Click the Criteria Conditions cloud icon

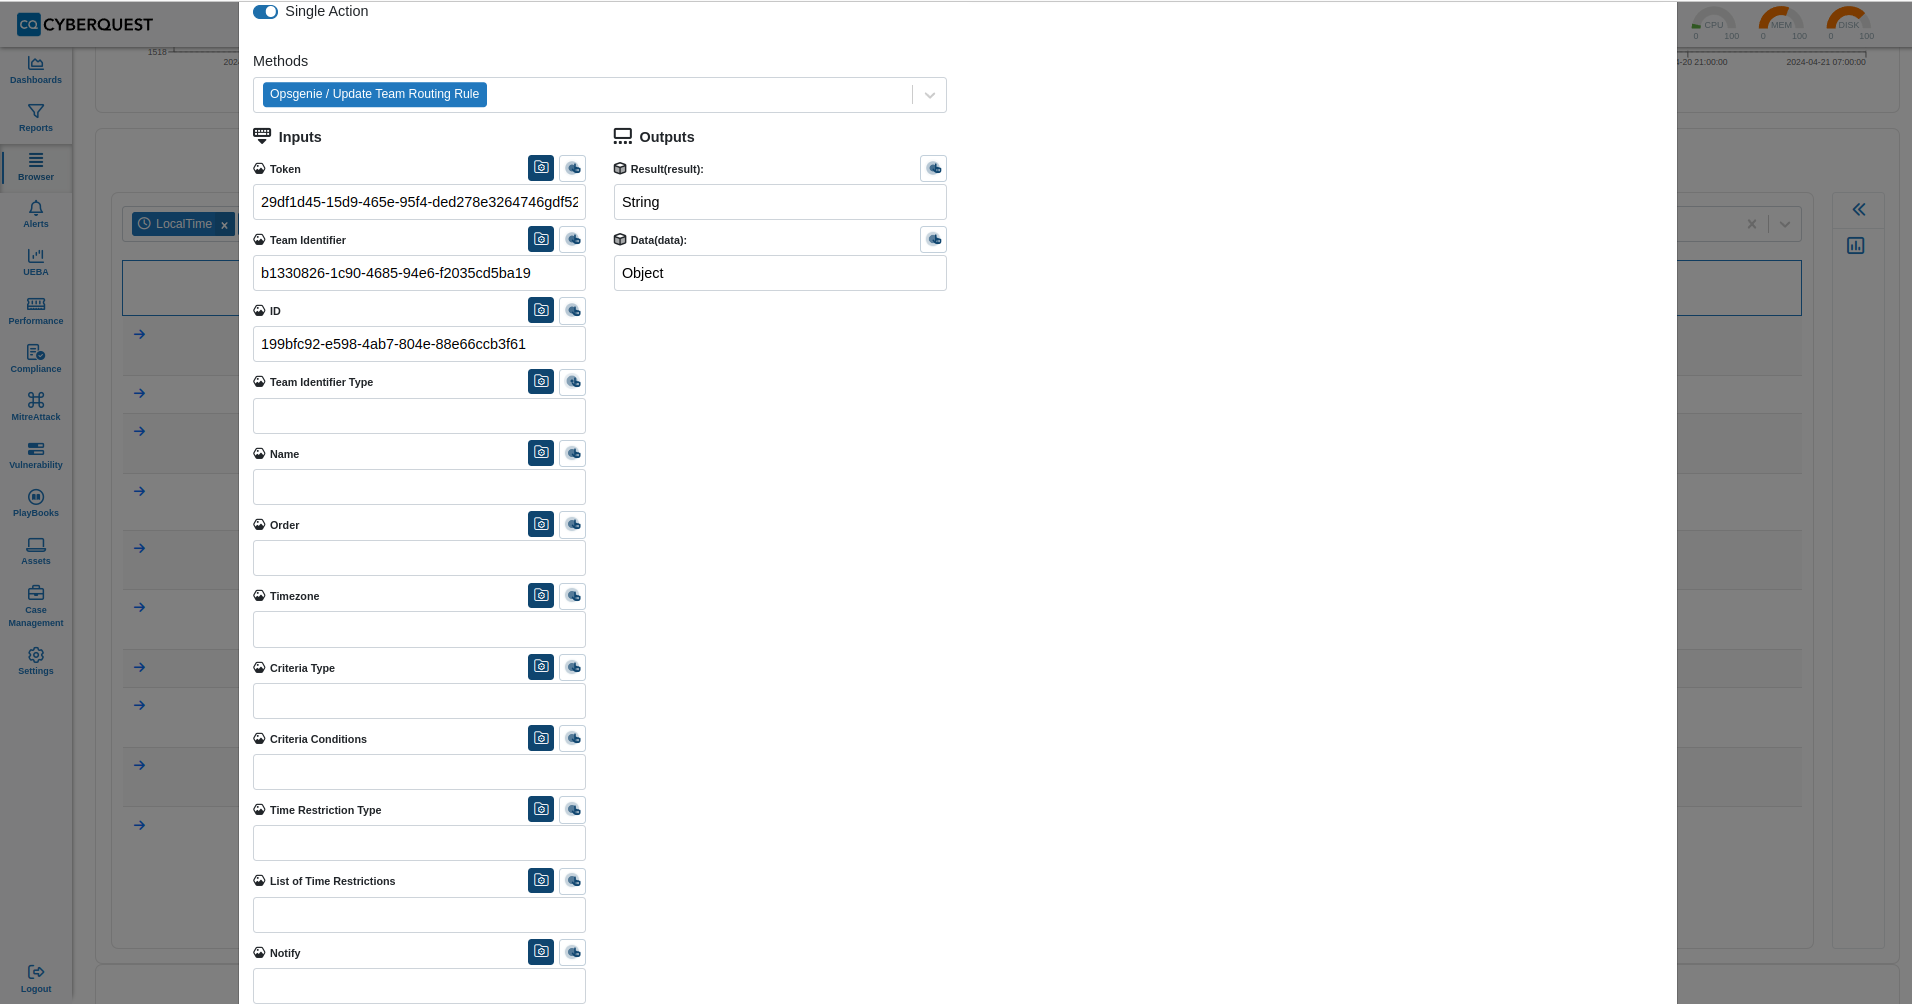(573, 738)
